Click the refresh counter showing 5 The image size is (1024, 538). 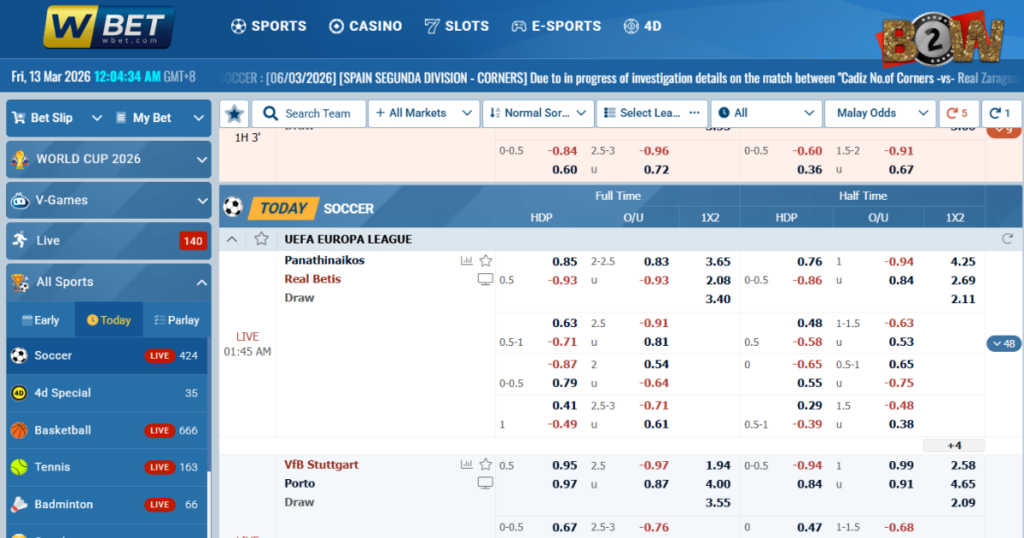(x=958, y=113)
